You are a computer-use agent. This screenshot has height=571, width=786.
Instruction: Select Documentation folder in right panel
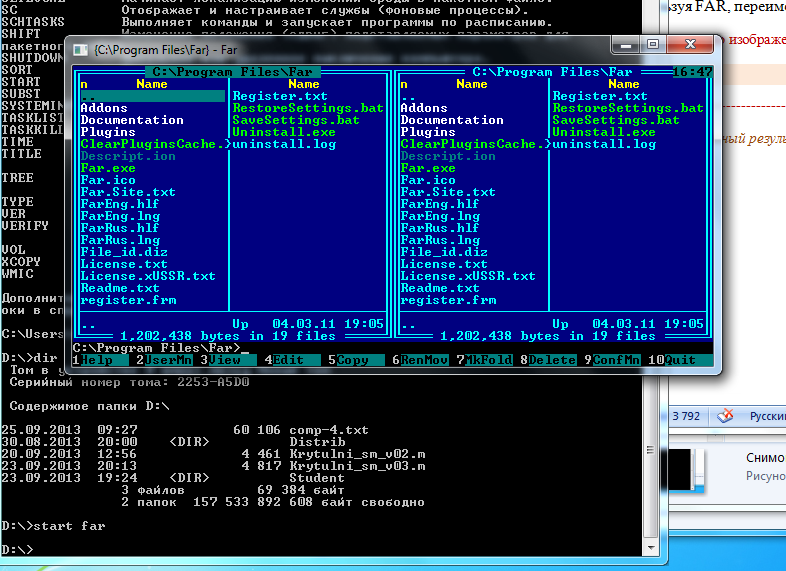tap(452, 120)
